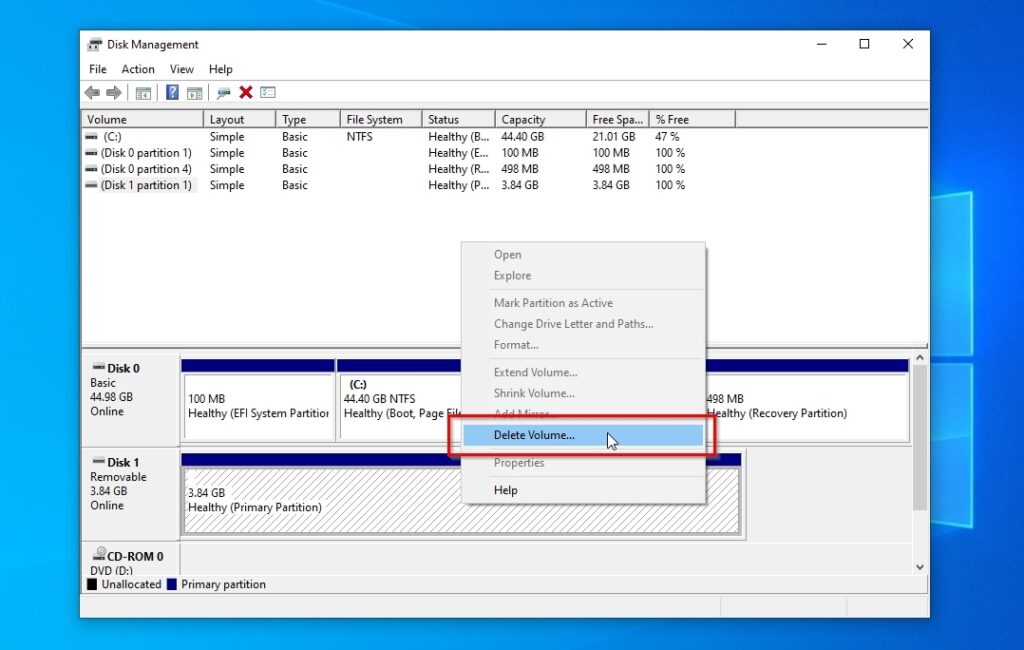The image size is (1024, 650).
Task: Click Format in the context menu
Action: coord(516,344)
